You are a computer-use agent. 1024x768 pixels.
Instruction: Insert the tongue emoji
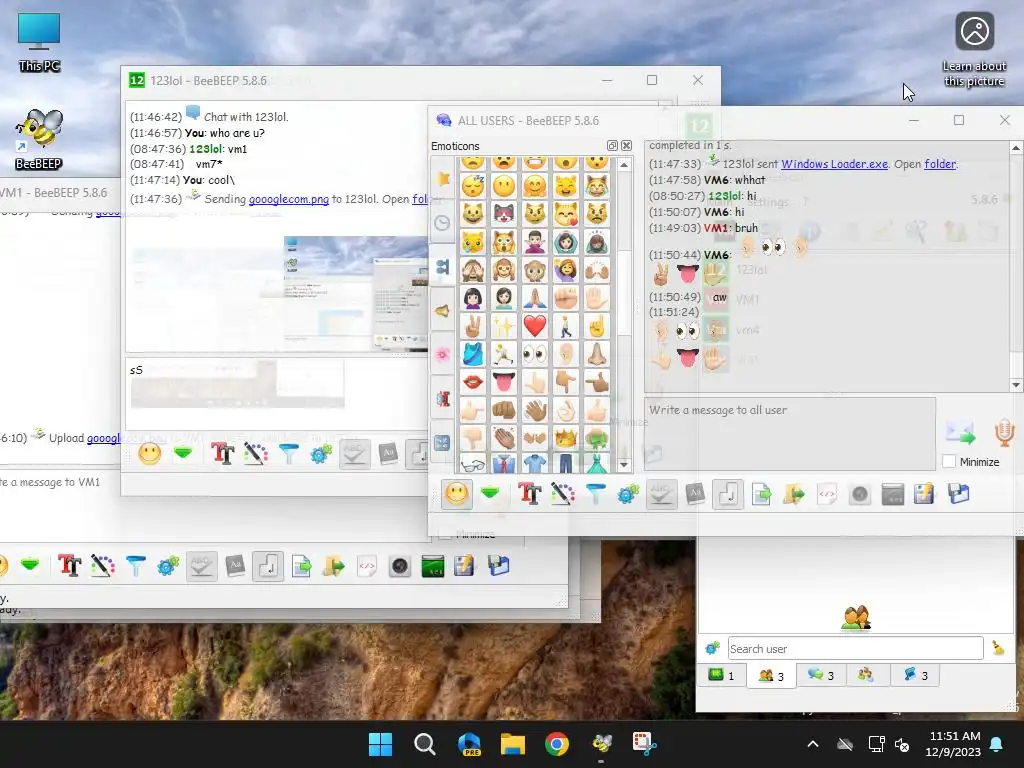pyautogui.click(x=504, y=382)
